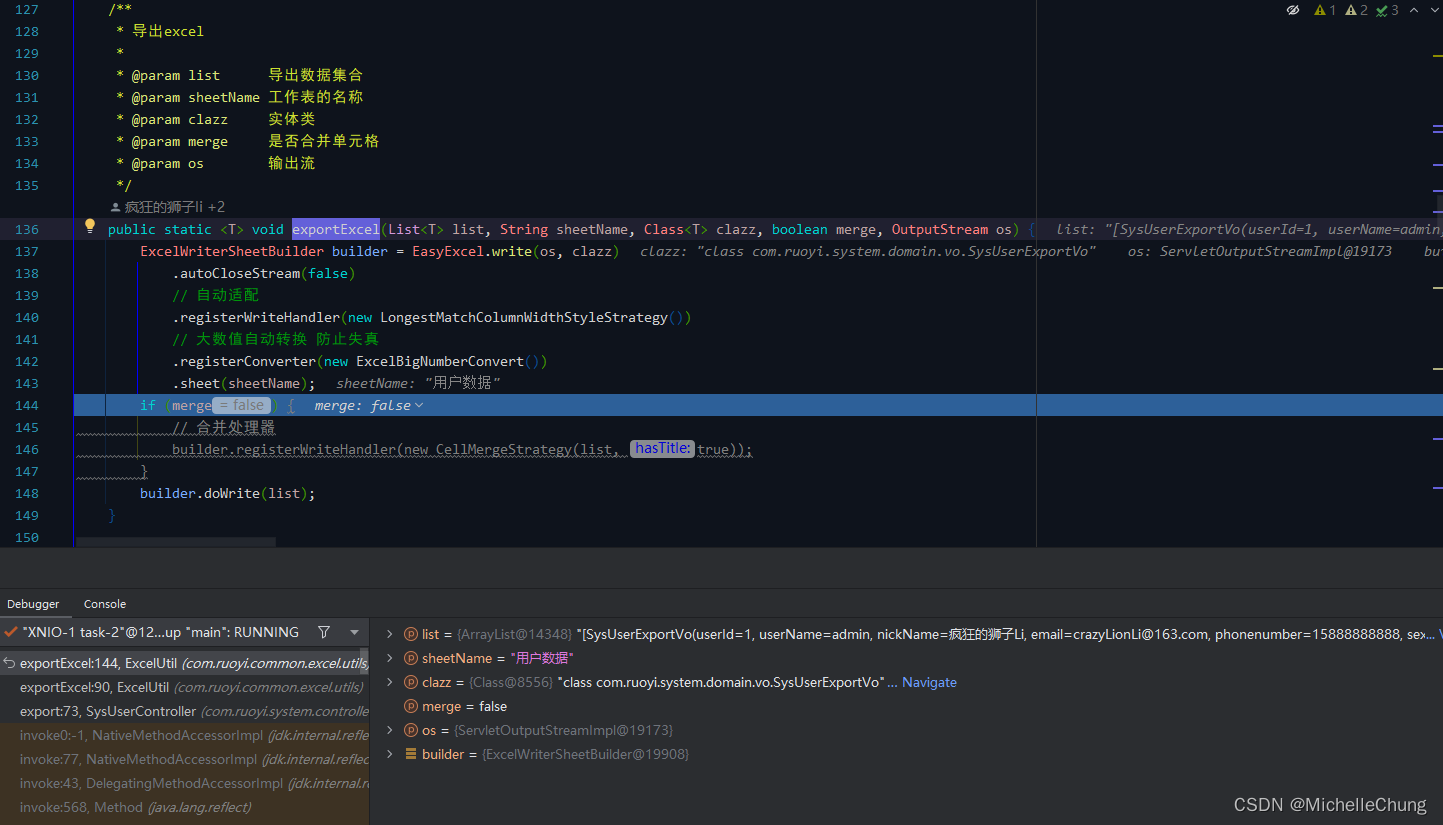Viewport: 1443px width, 825px height.
Task: Select the merge = false variable row
Action: (906, 706)
